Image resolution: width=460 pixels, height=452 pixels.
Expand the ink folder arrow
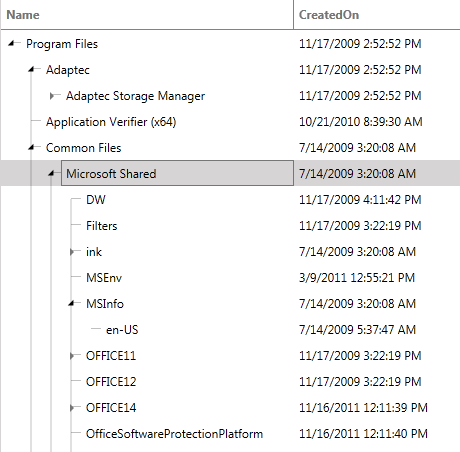pyautogui.click(x=72, y=252)
